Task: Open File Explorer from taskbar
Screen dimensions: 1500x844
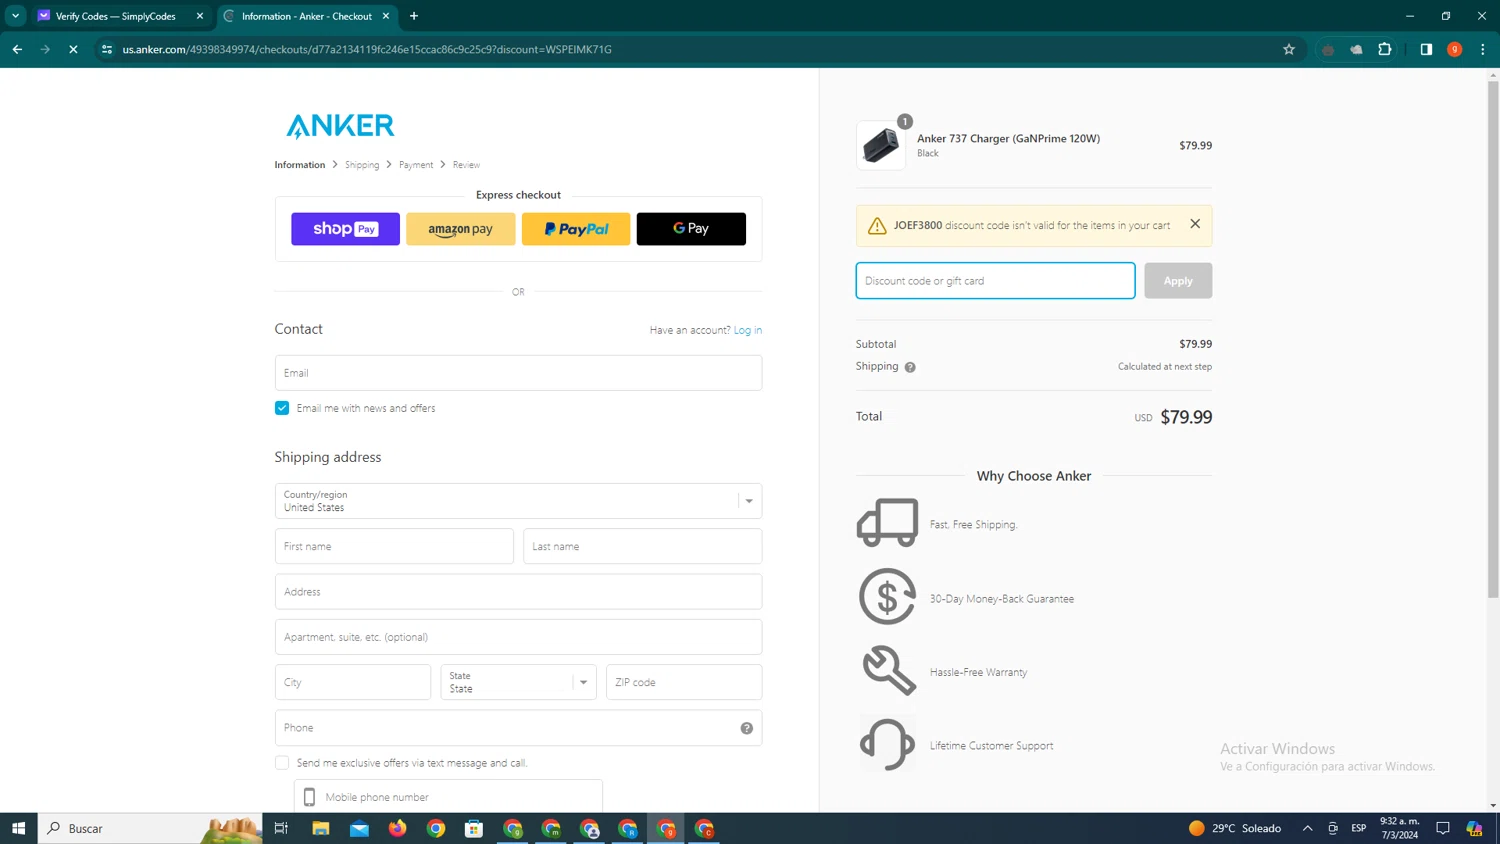Action: click(321, 828)
